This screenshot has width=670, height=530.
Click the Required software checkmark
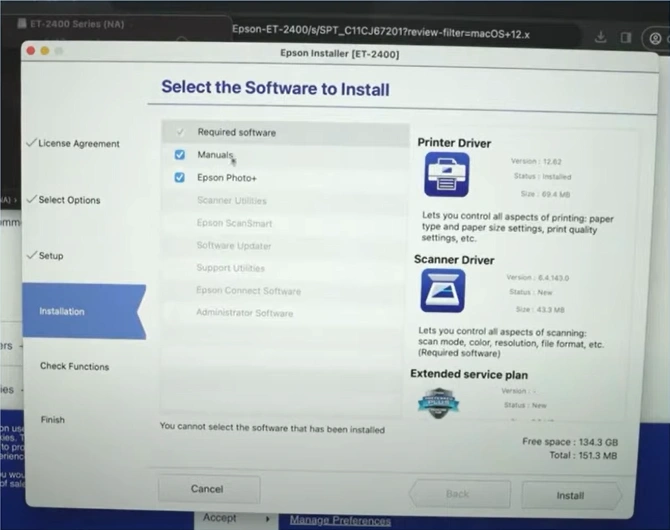[180, 132]
